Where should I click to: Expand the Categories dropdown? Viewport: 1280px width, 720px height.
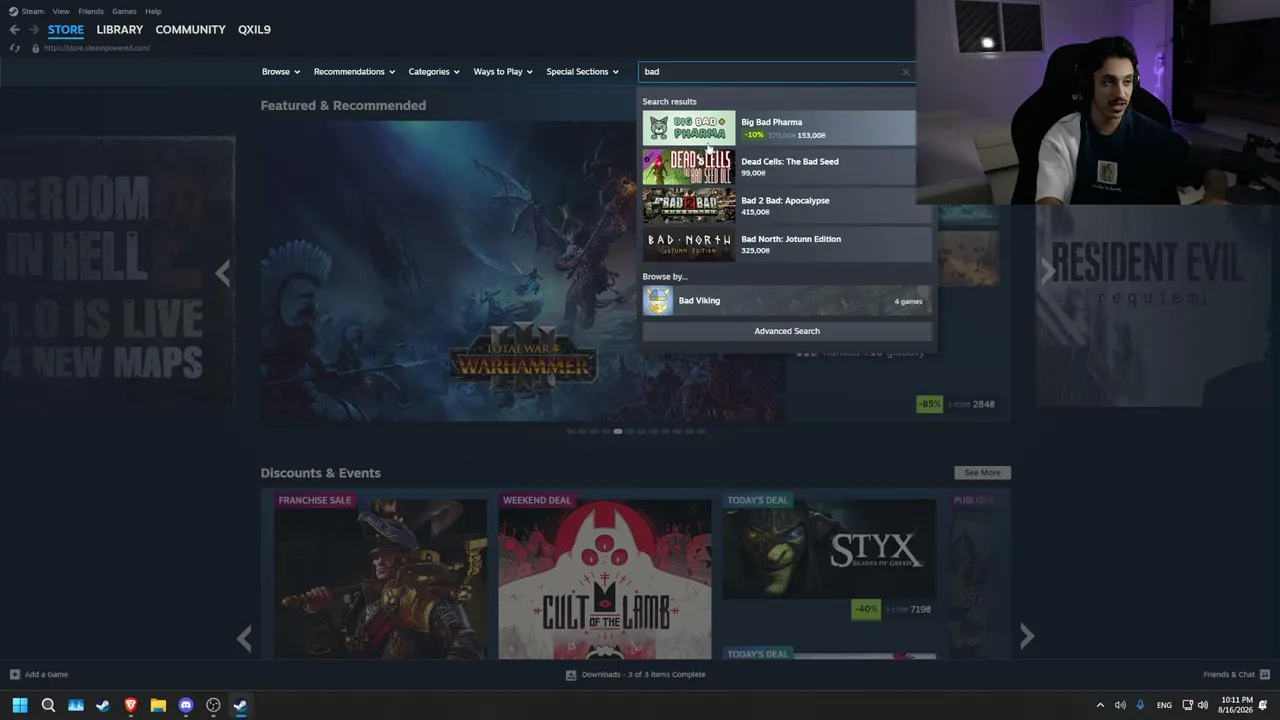434,72
